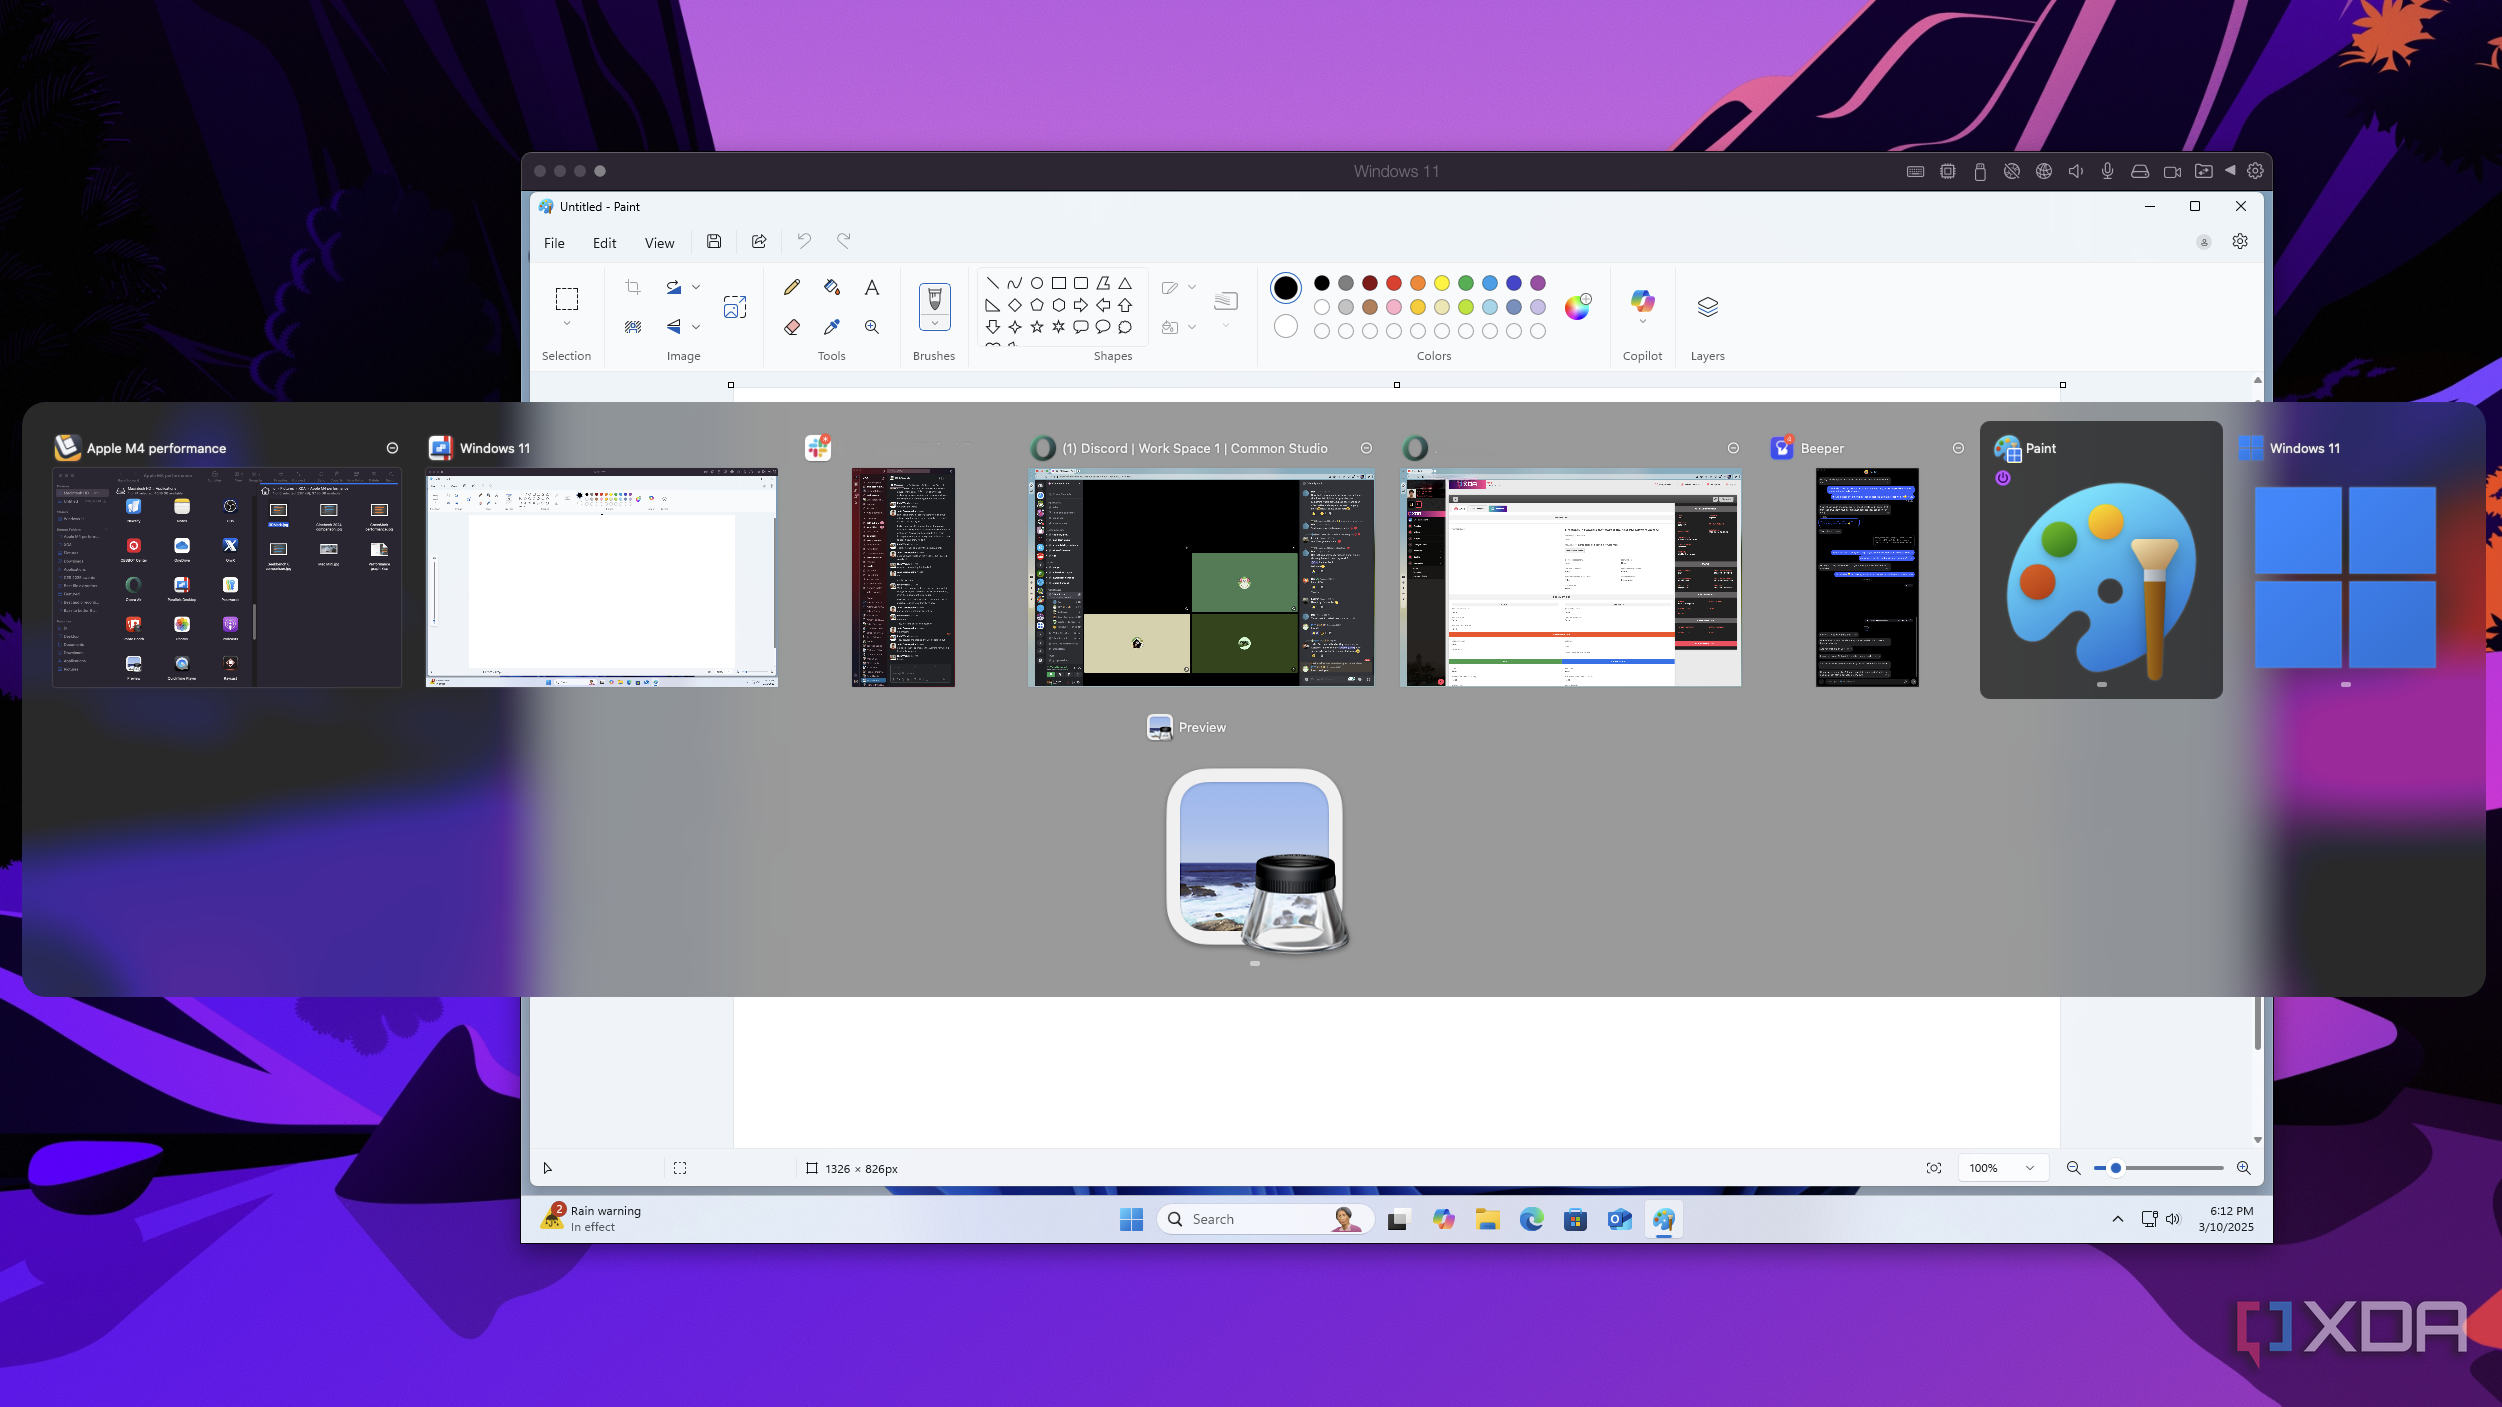Select the Eraser tool
This screenshot has height=1407, width=2502.
[792, 327]
